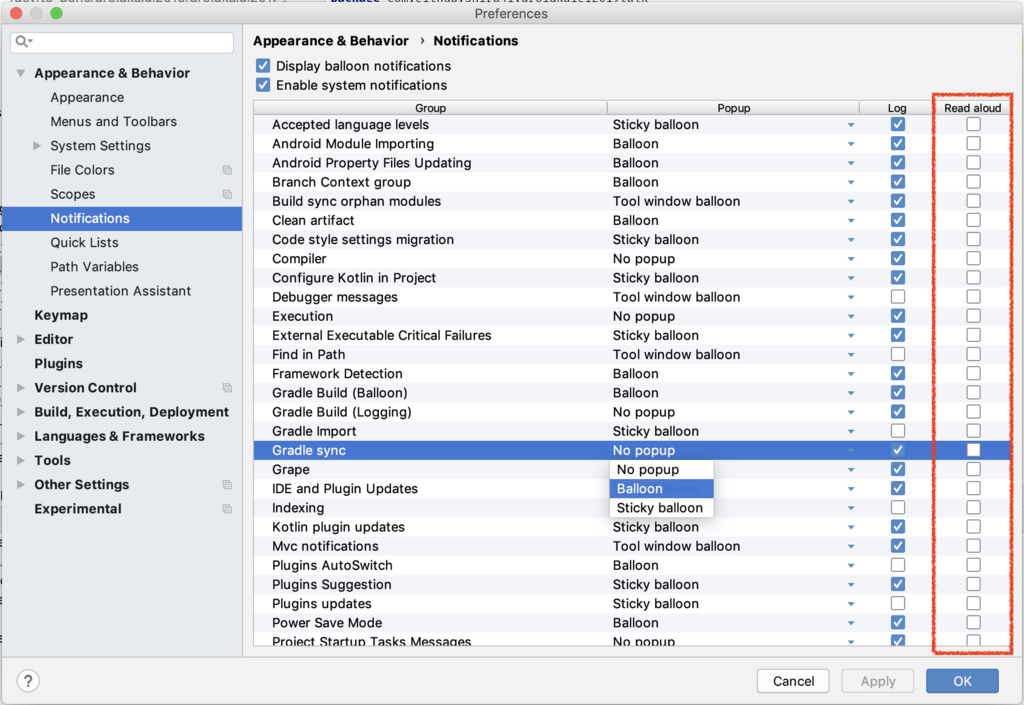
Task: Click the project-level icon beside Experimental
Action: (227, 509)
